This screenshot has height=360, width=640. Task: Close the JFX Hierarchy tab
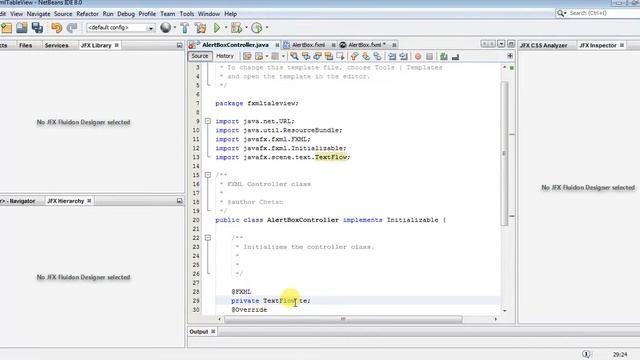pyautogui.click(x=89, y=201)
